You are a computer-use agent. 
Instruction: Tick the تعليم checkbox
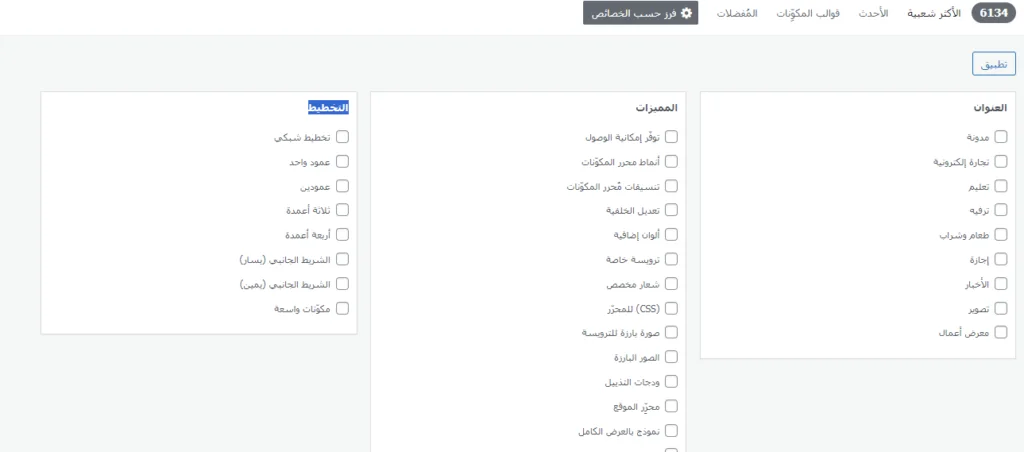[x=1000, y=186]
